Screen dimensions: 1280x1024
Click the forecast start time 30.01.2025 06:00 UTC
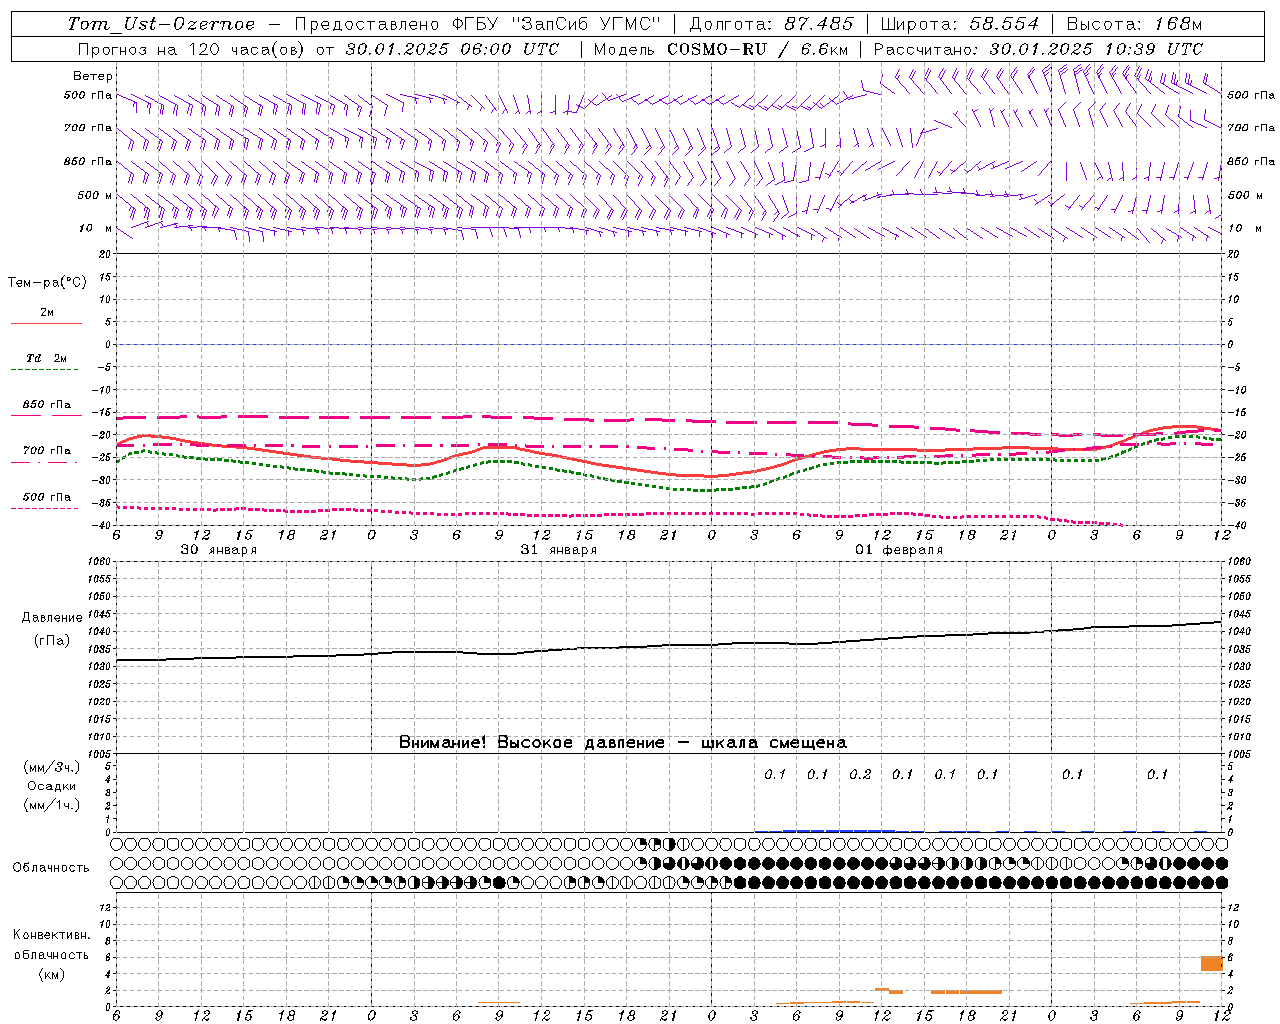pyautogui.click(x=452, y=49)
